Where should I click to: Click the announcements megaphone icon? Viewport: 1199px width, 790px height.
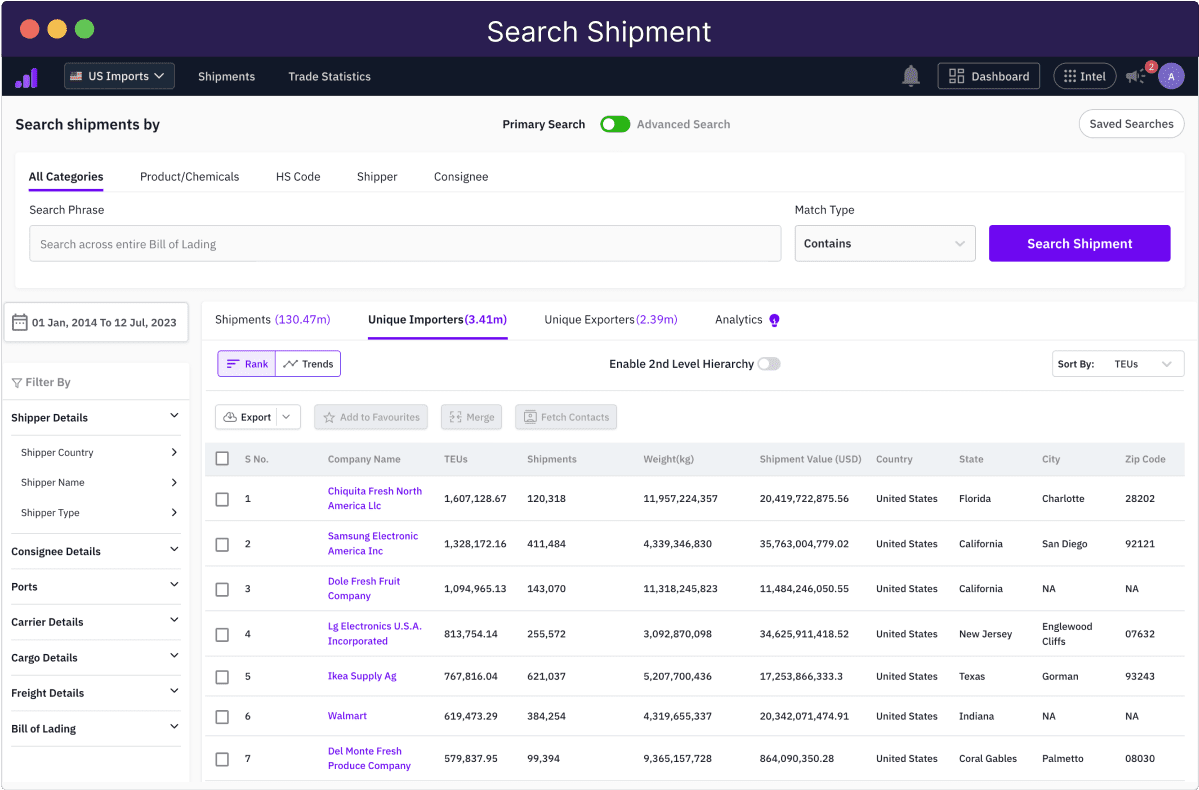(x=1135, y=76)
